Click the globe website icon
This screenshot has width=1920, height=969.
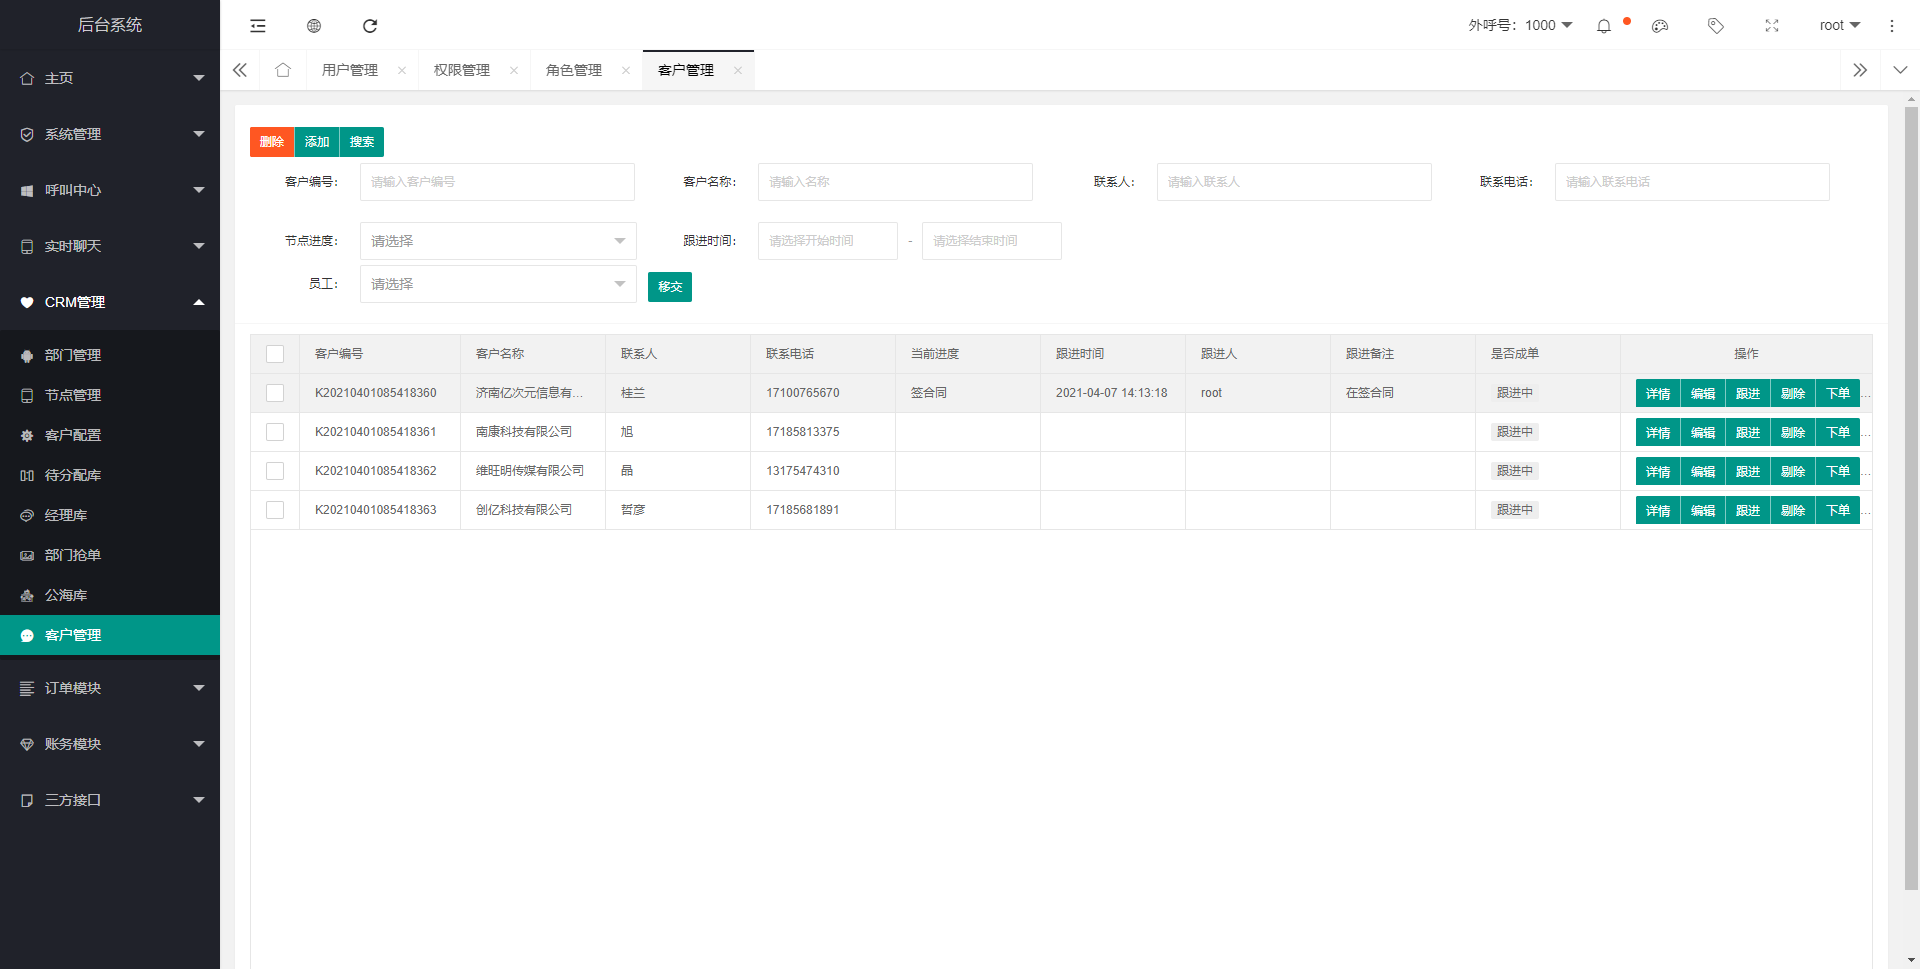(314, 26)
